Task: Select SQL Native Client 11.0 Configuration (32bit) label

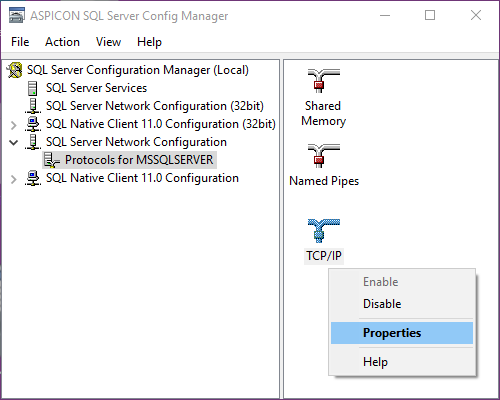Action: pos(161,124)
